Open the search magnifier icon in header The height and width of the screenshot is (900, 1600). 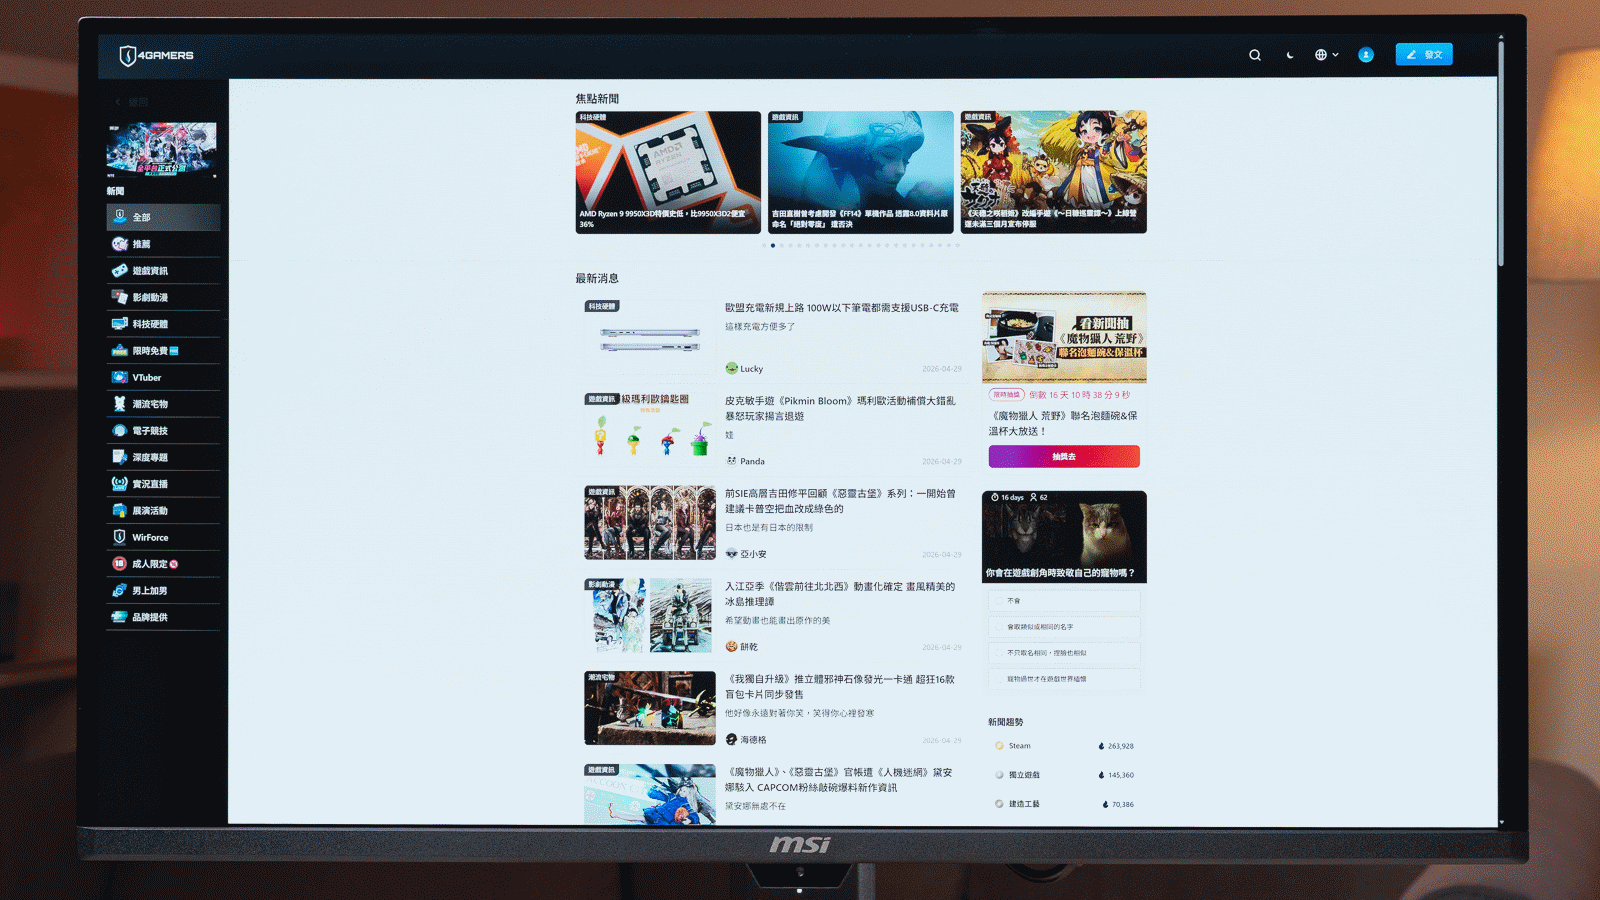1255,55
